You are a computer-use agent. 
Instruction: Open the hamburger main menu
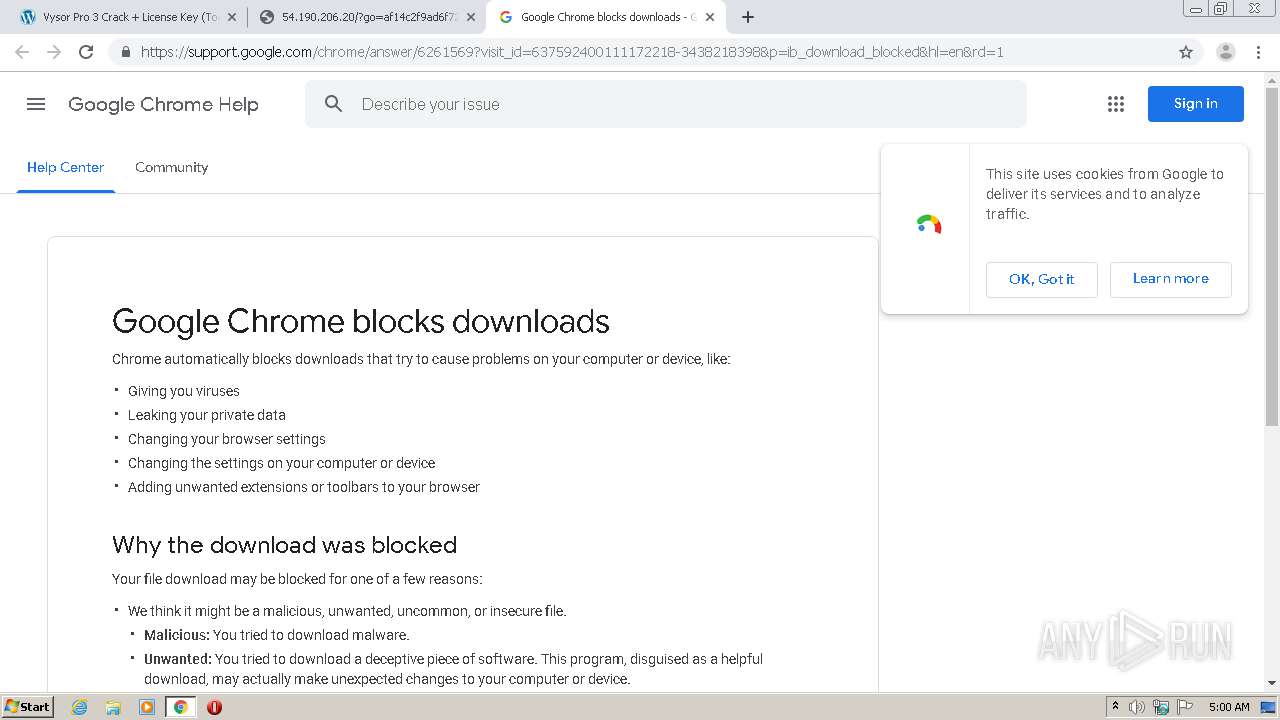[x=36, y=104]
